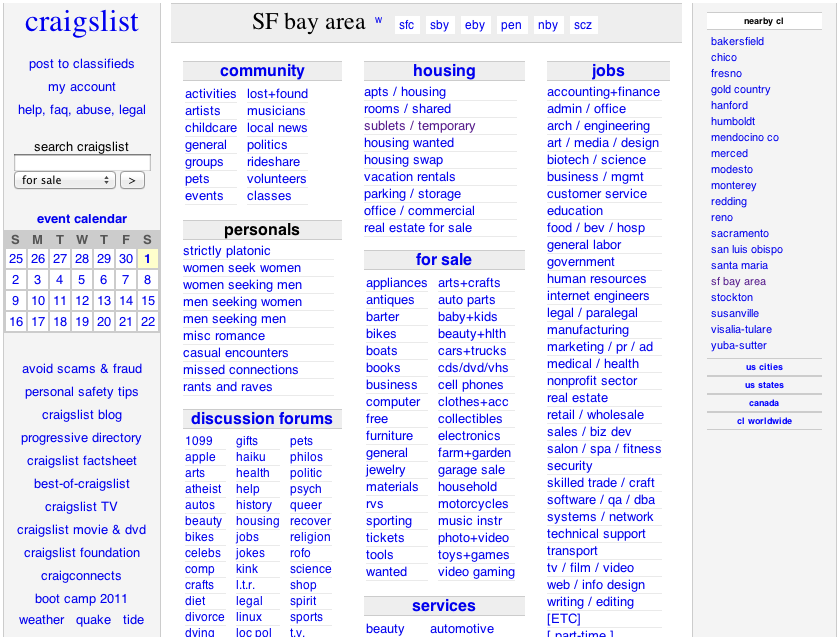The image size is (839, 637).
Task: Select calendar day 22
Action: point(148,321)
